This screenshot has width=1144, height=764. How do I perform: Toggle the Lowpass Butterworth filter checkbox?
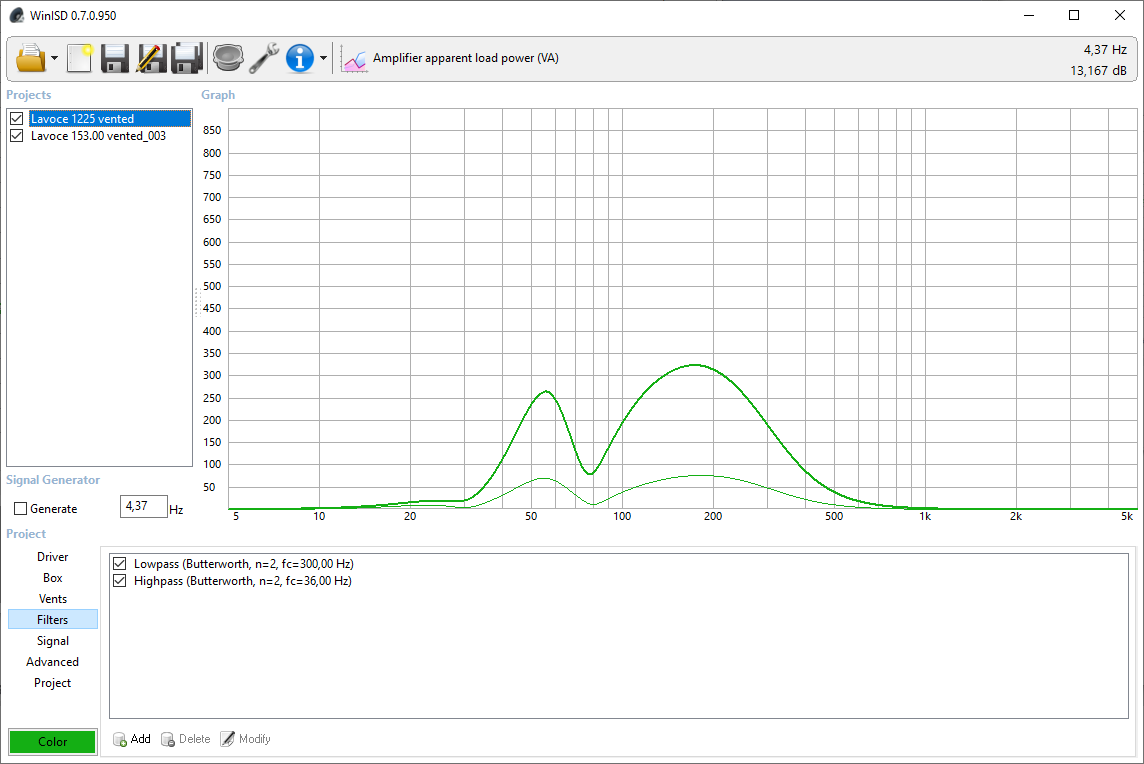pos(120,563)
